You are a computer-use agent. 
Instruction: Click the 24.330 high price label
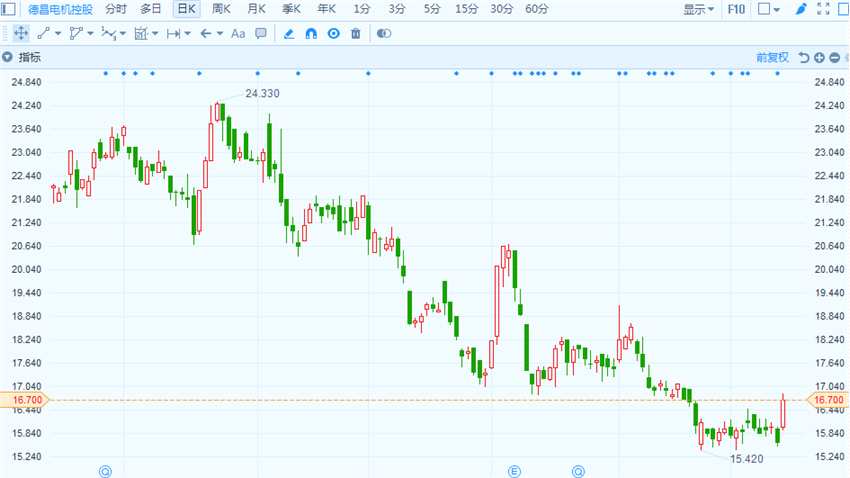pyautogui.click(x=262, y=93)
